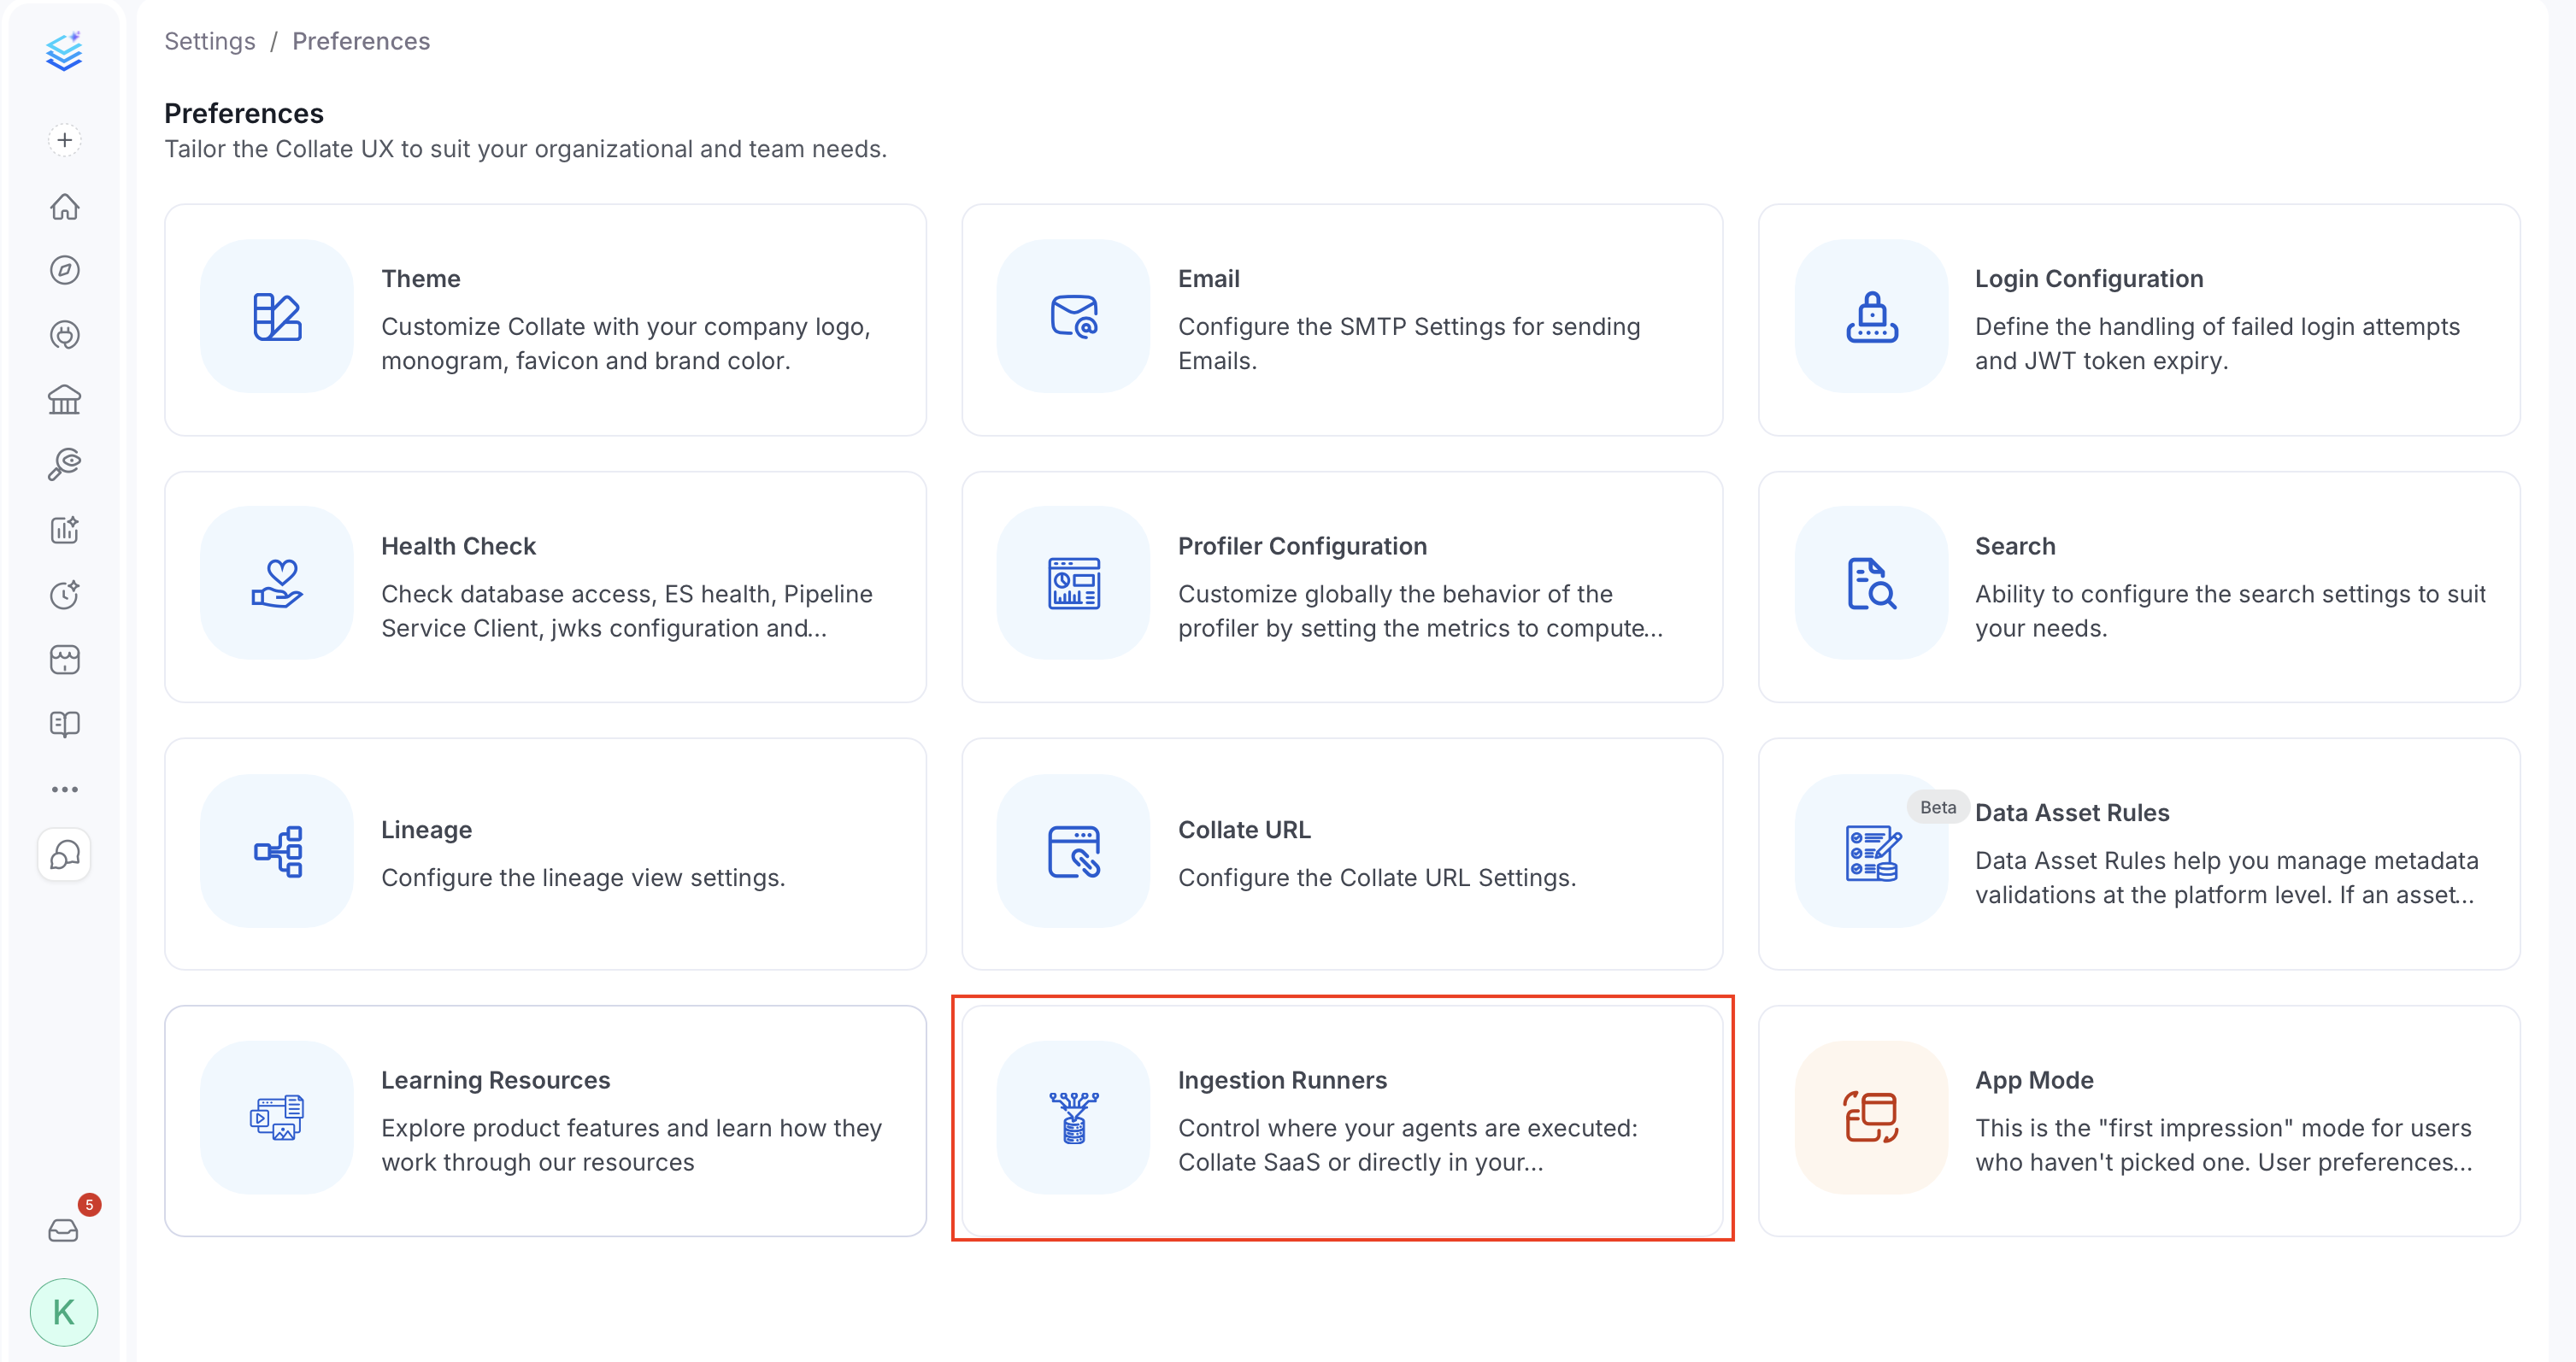The image size is (2576, 1362).
Task: Open the Learning Resources title
Action: click(495, 1080)
